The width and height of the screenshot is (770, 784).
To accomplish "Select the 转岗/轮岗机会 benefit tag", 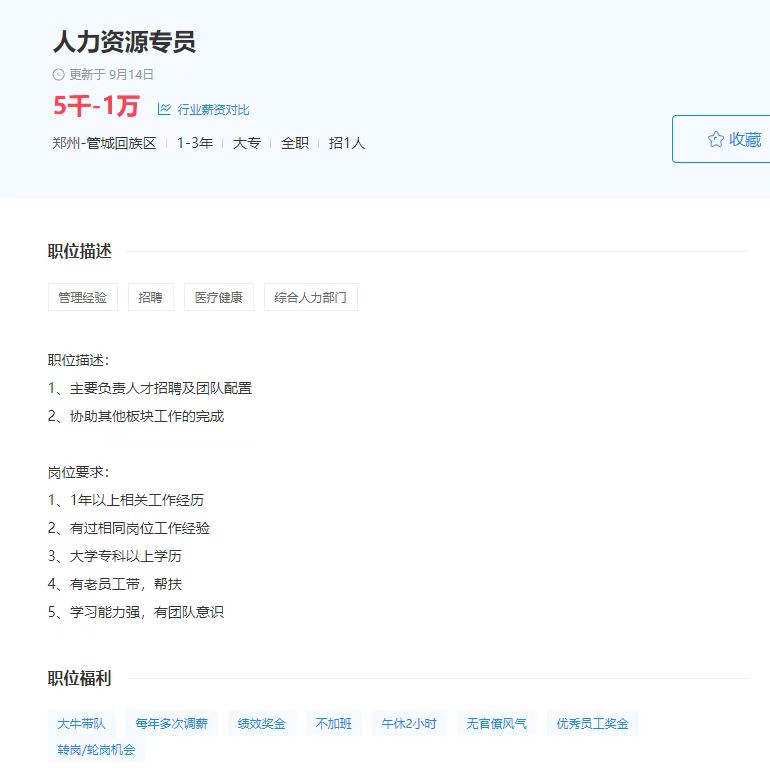I will click(96, 749).
